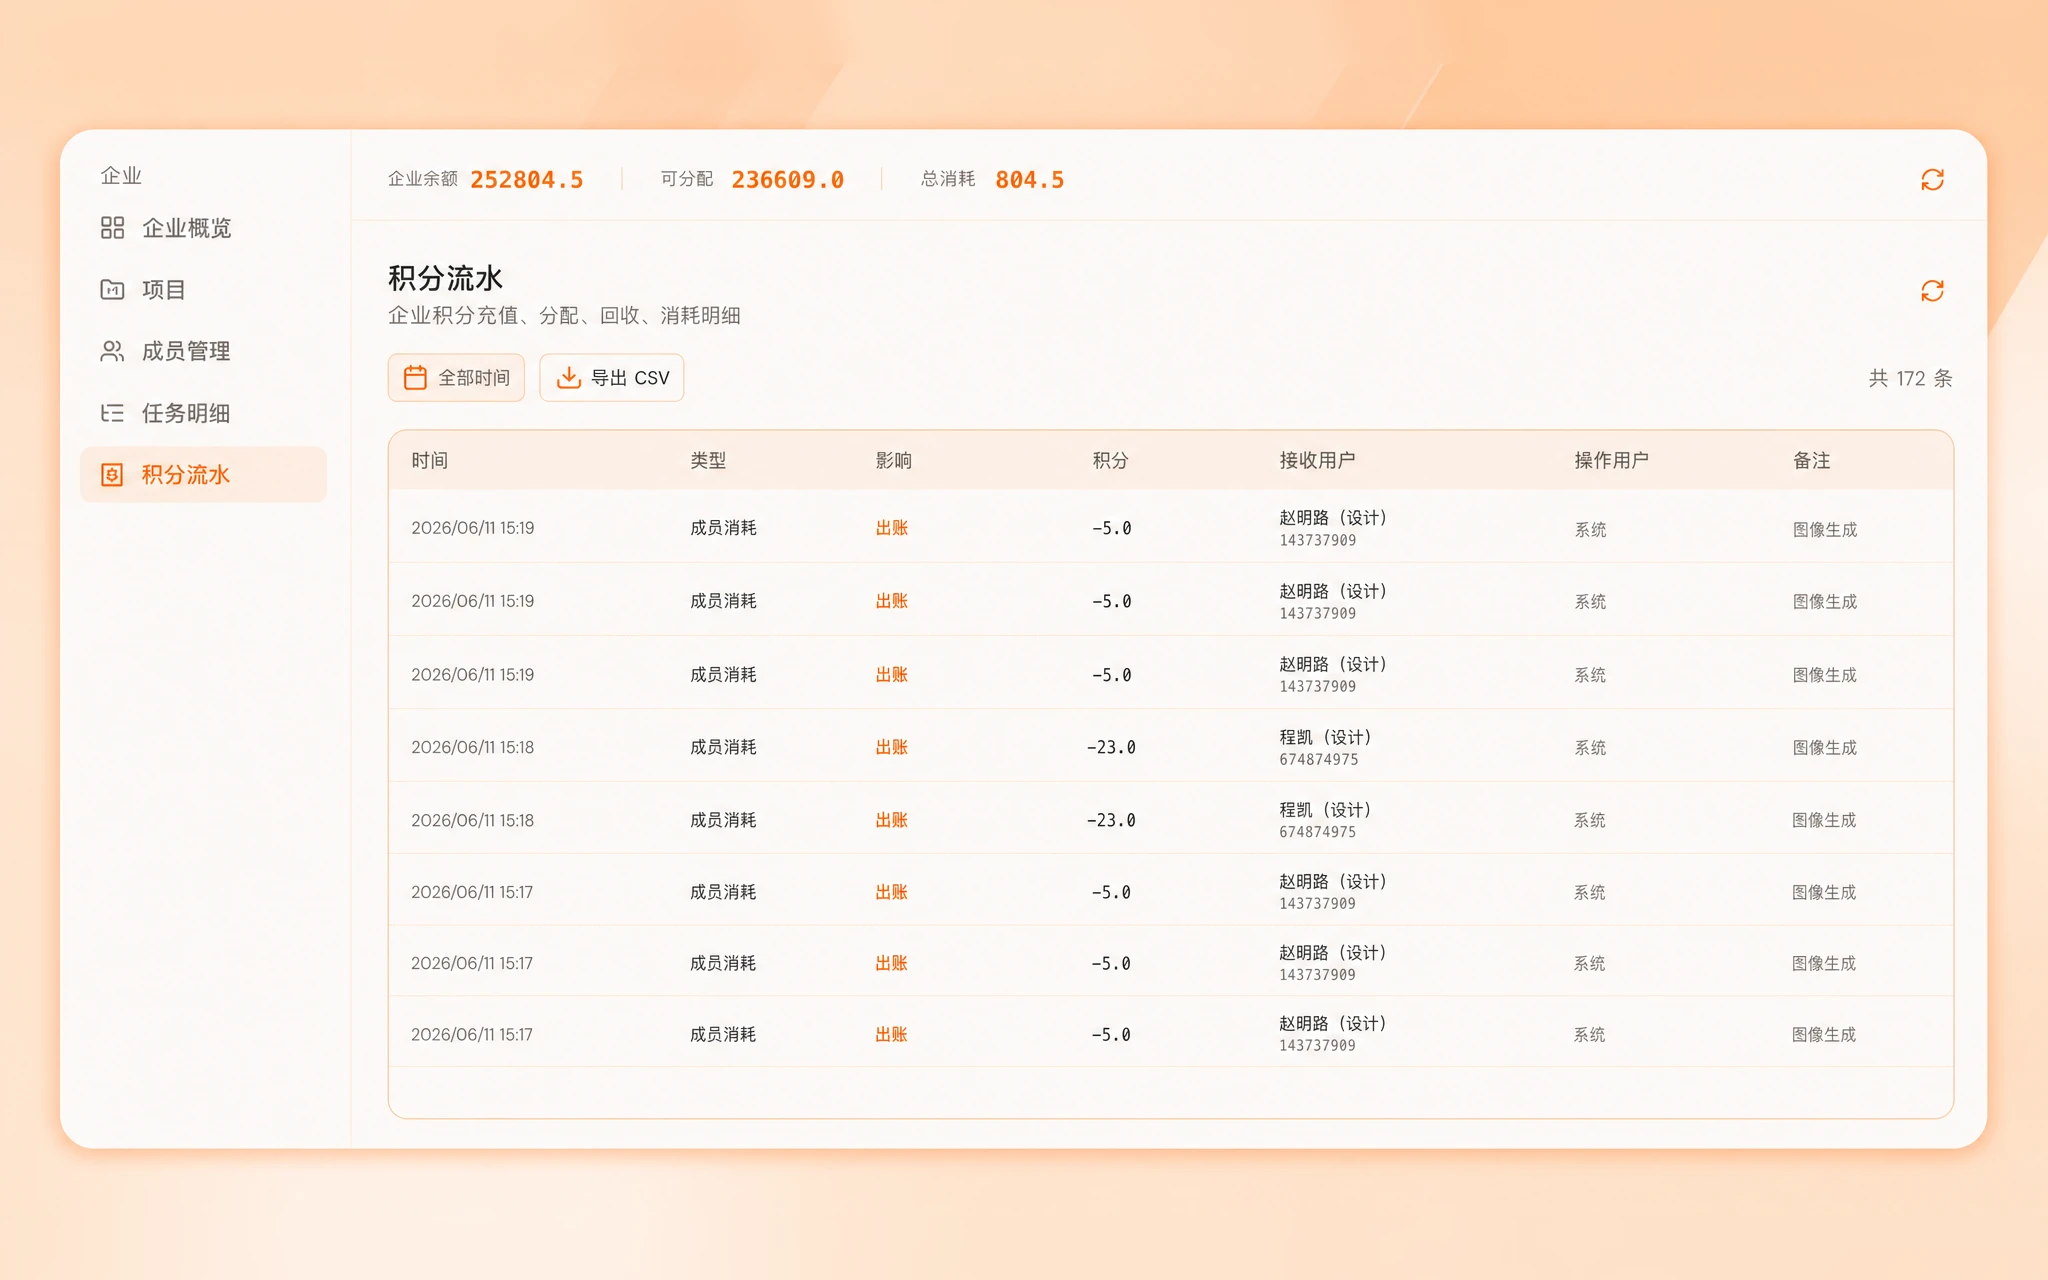
Task: Click 图像生成 in the first row
Action: coord(1825,530)
